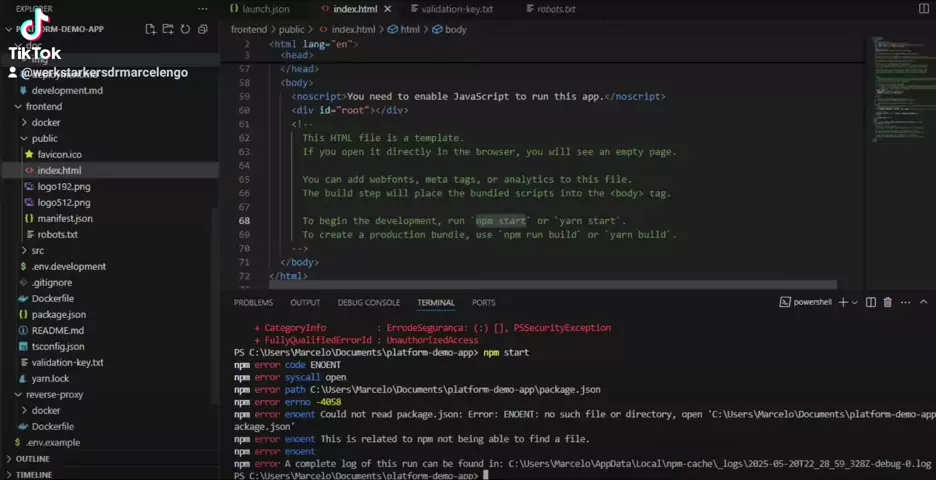
Task: Select the TERMINAL panel tab
Action: point(436,303)
